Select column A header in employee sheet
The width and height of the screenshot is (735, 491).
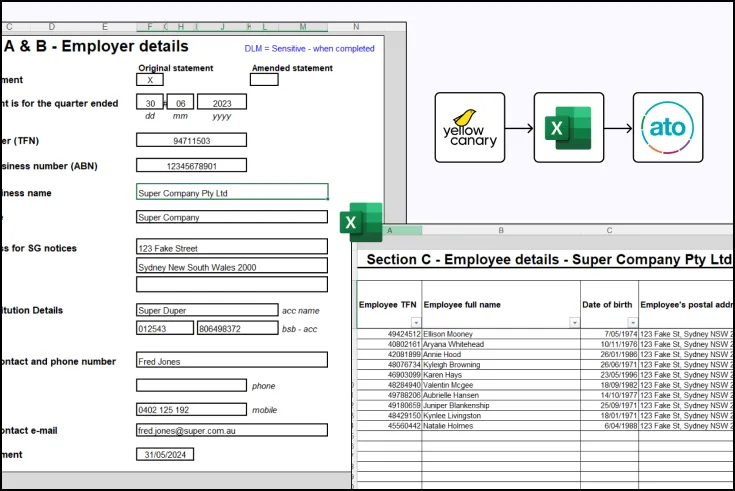coord(390,230)
